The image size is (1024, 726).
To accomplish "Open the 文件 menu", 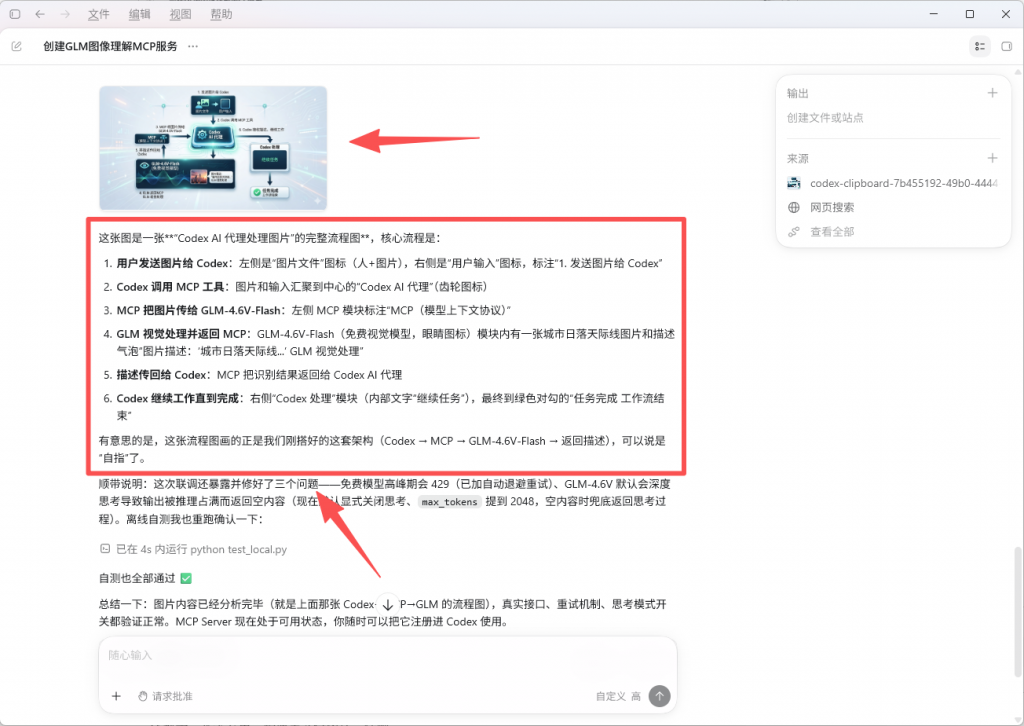I will 99,14.
